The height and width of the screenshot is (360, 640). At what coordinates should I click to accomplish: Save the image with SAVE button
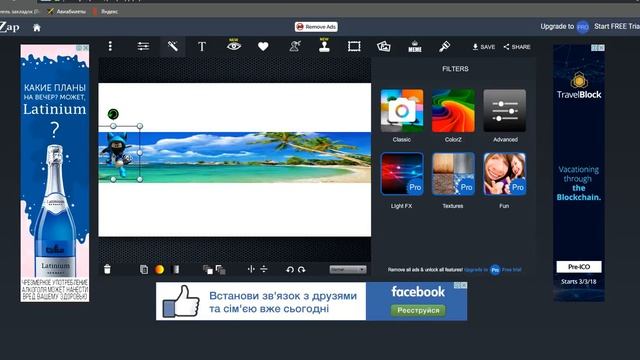484,47
